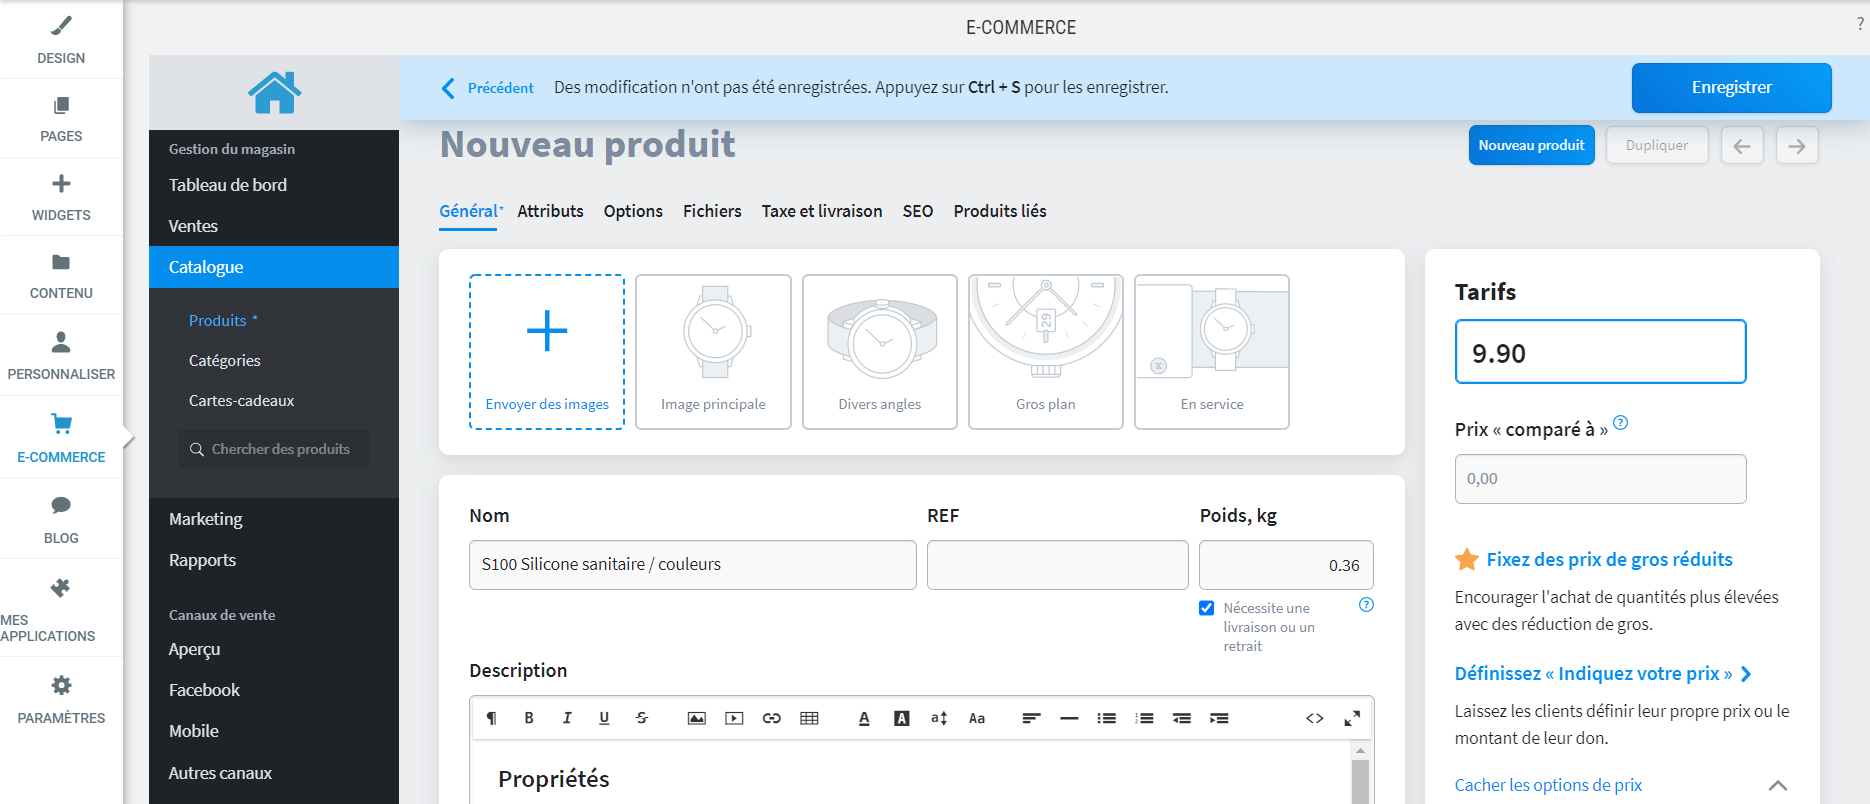
Task: Focus the Nom product name field
Action: coord(692,565)
